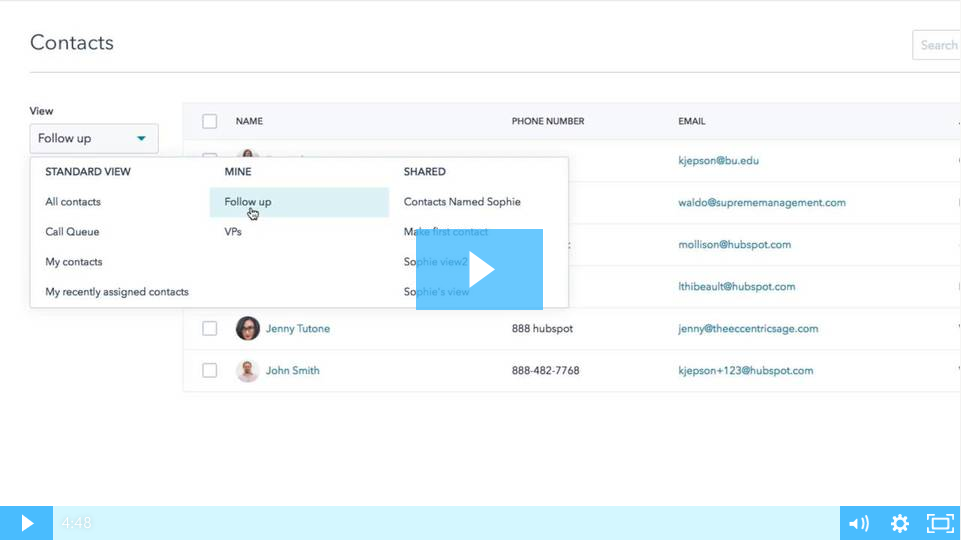Open the Follow up view dropdown
961x540 pixels.
click(93, 138)
